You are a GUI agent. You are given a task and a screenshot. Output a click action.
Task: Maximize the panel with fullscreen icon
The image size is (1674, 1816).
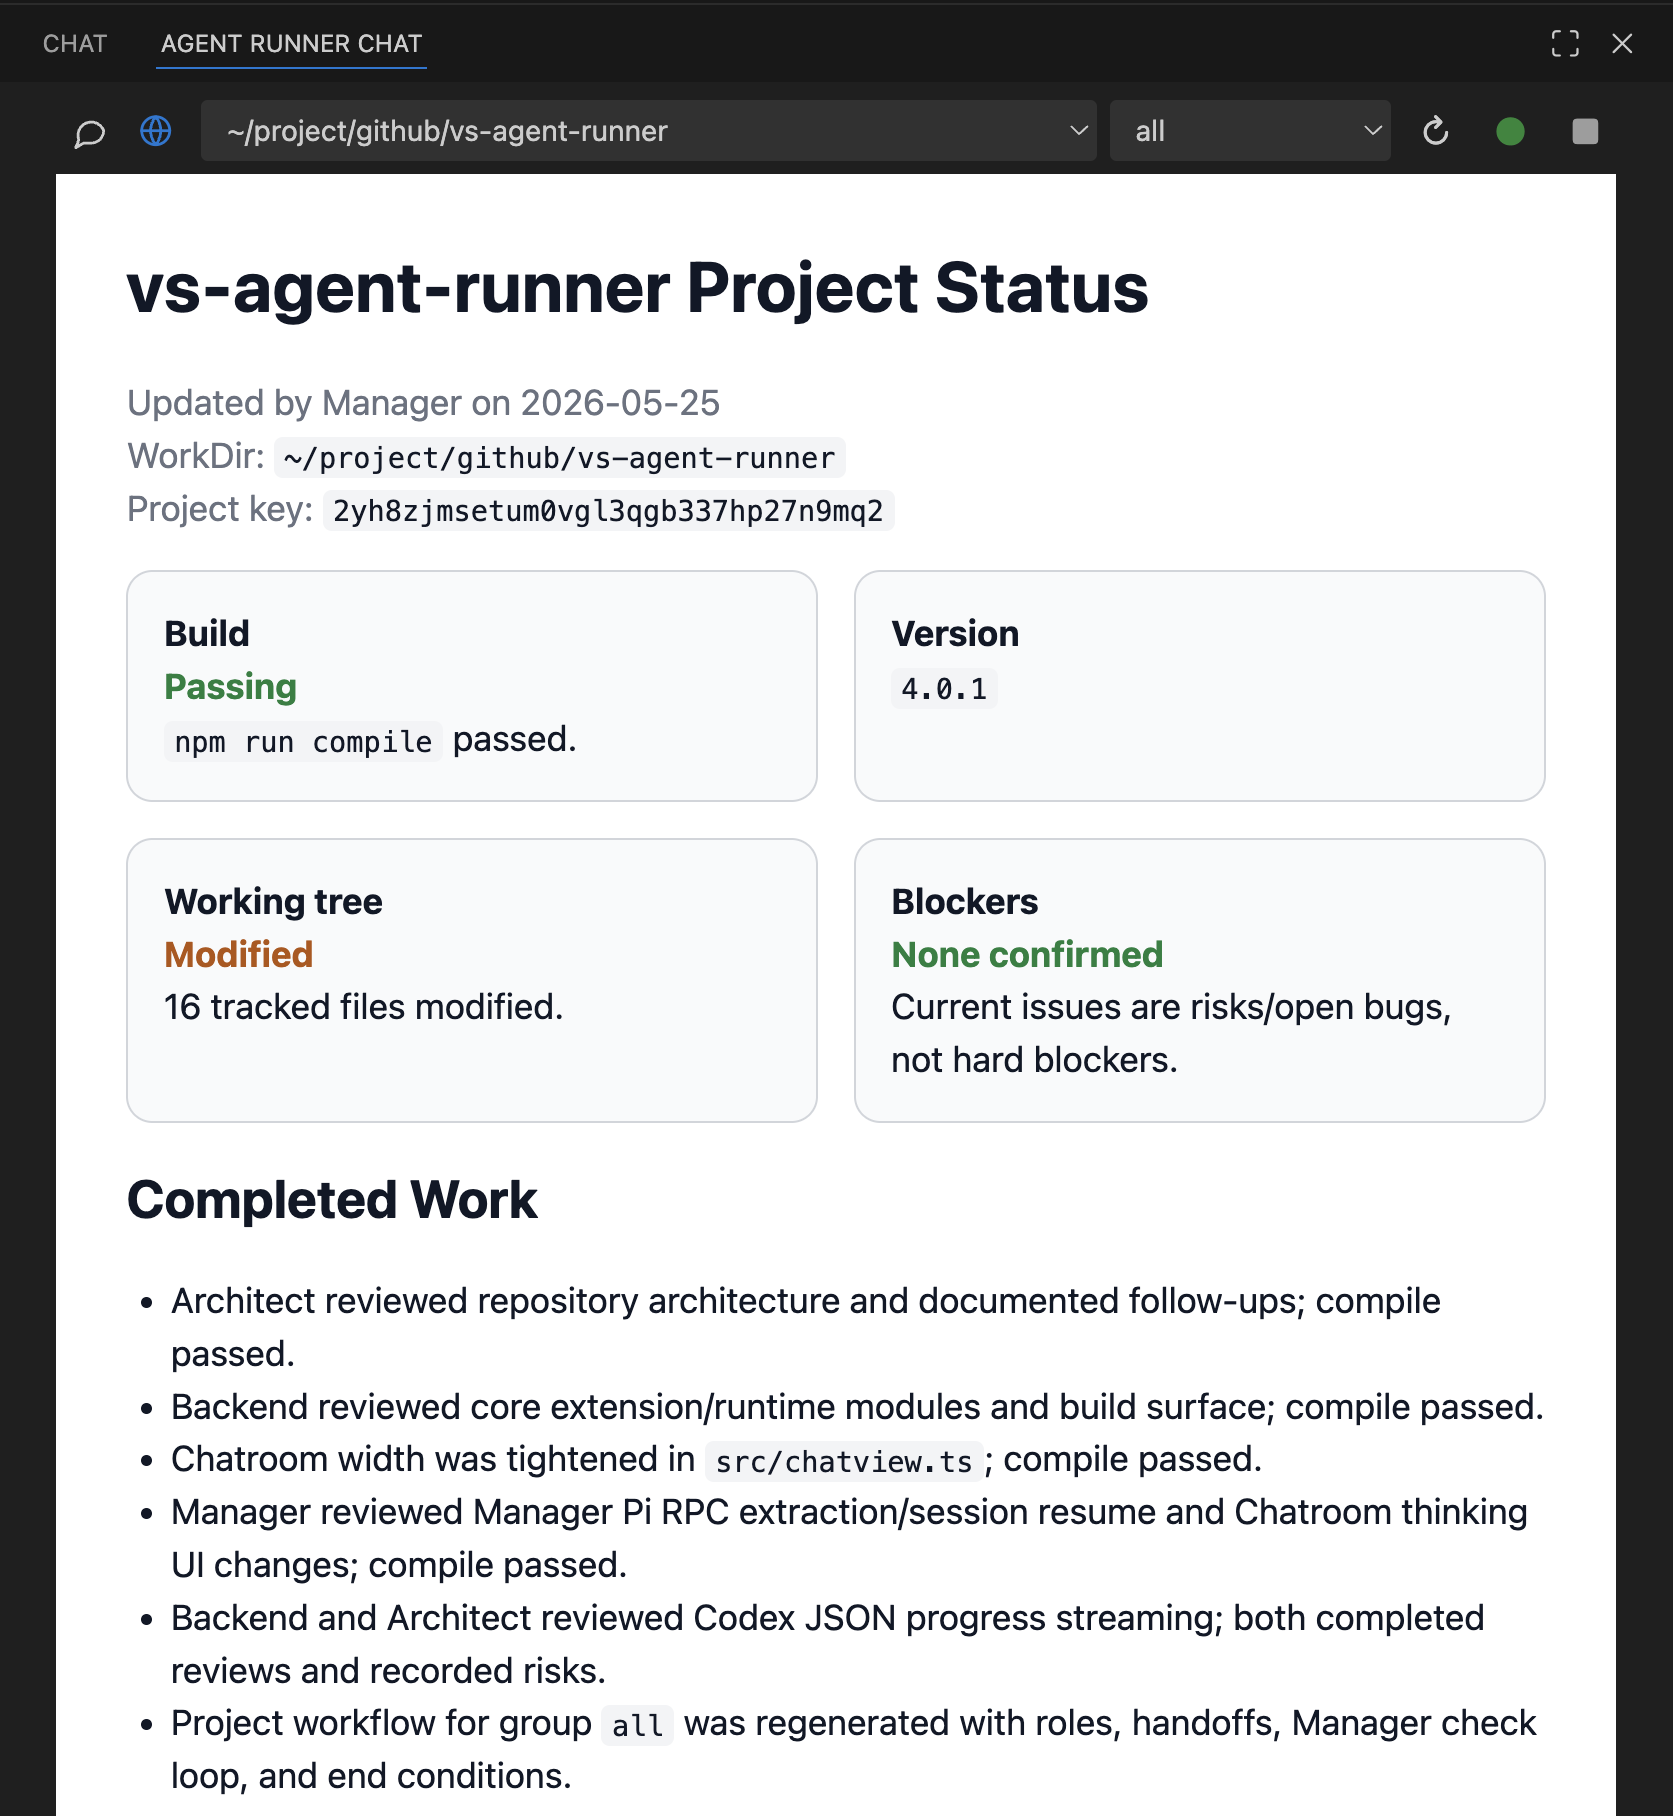pyautogui.click(x=1565, y=43)
